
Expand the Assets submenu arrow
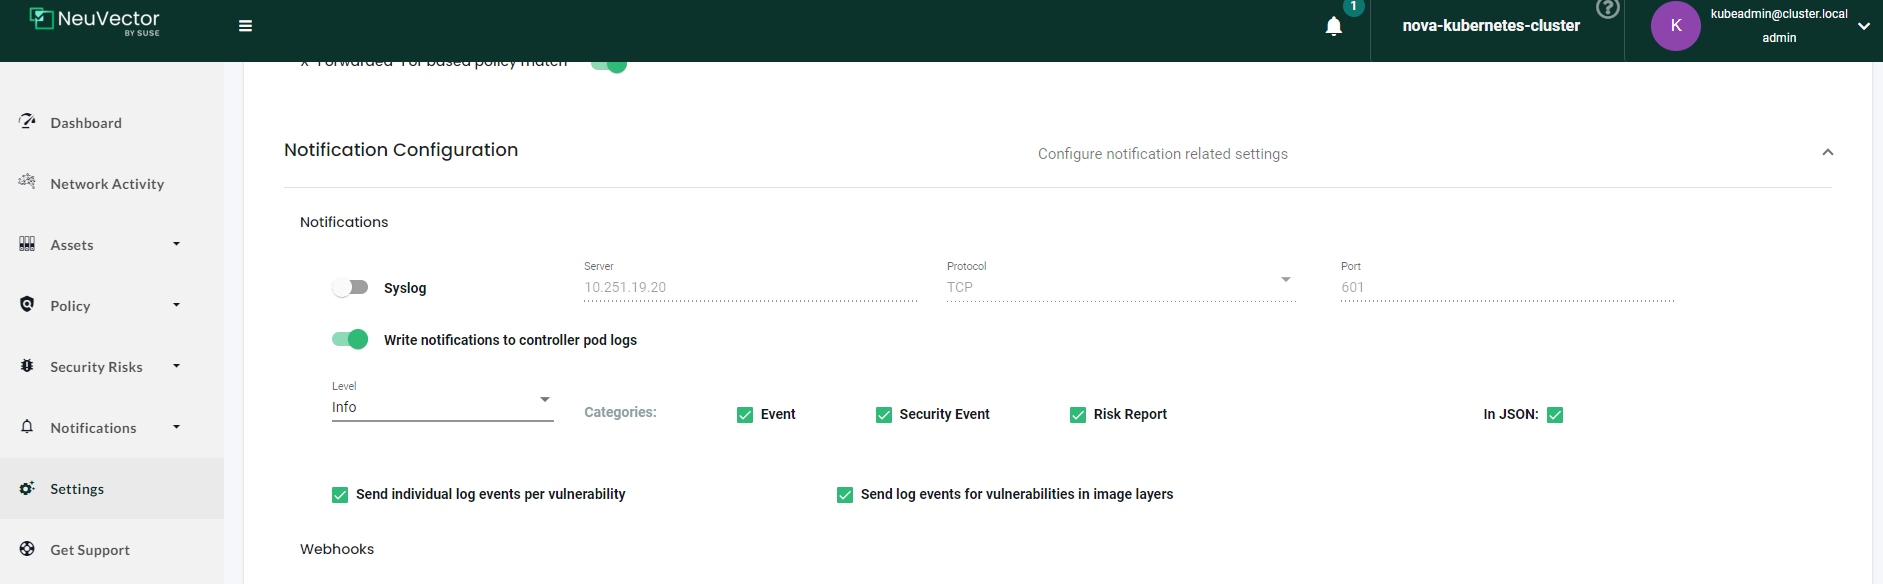pos(177,244)
